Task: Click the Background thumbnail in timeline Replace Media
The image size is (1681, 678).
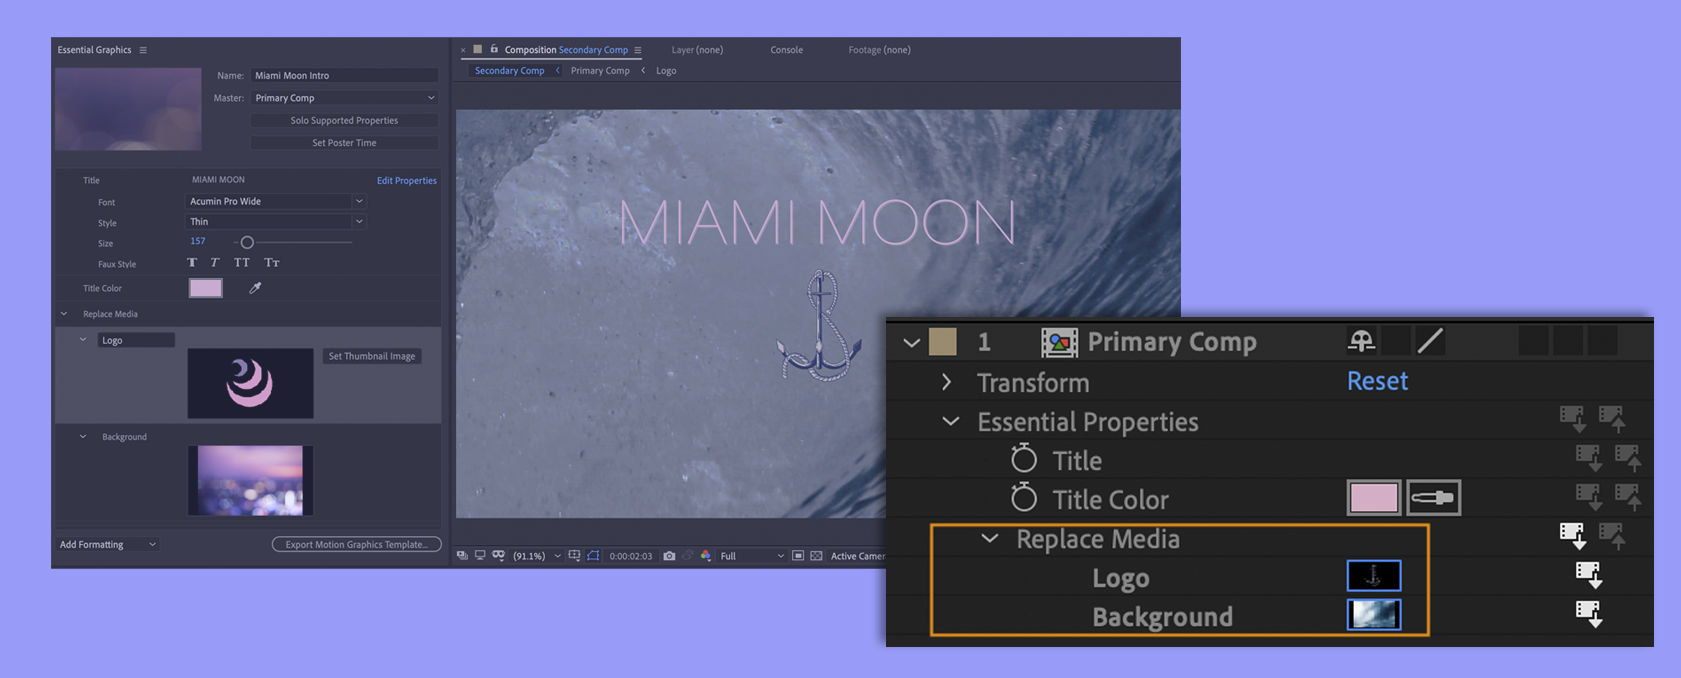Action: [1373, 614]
